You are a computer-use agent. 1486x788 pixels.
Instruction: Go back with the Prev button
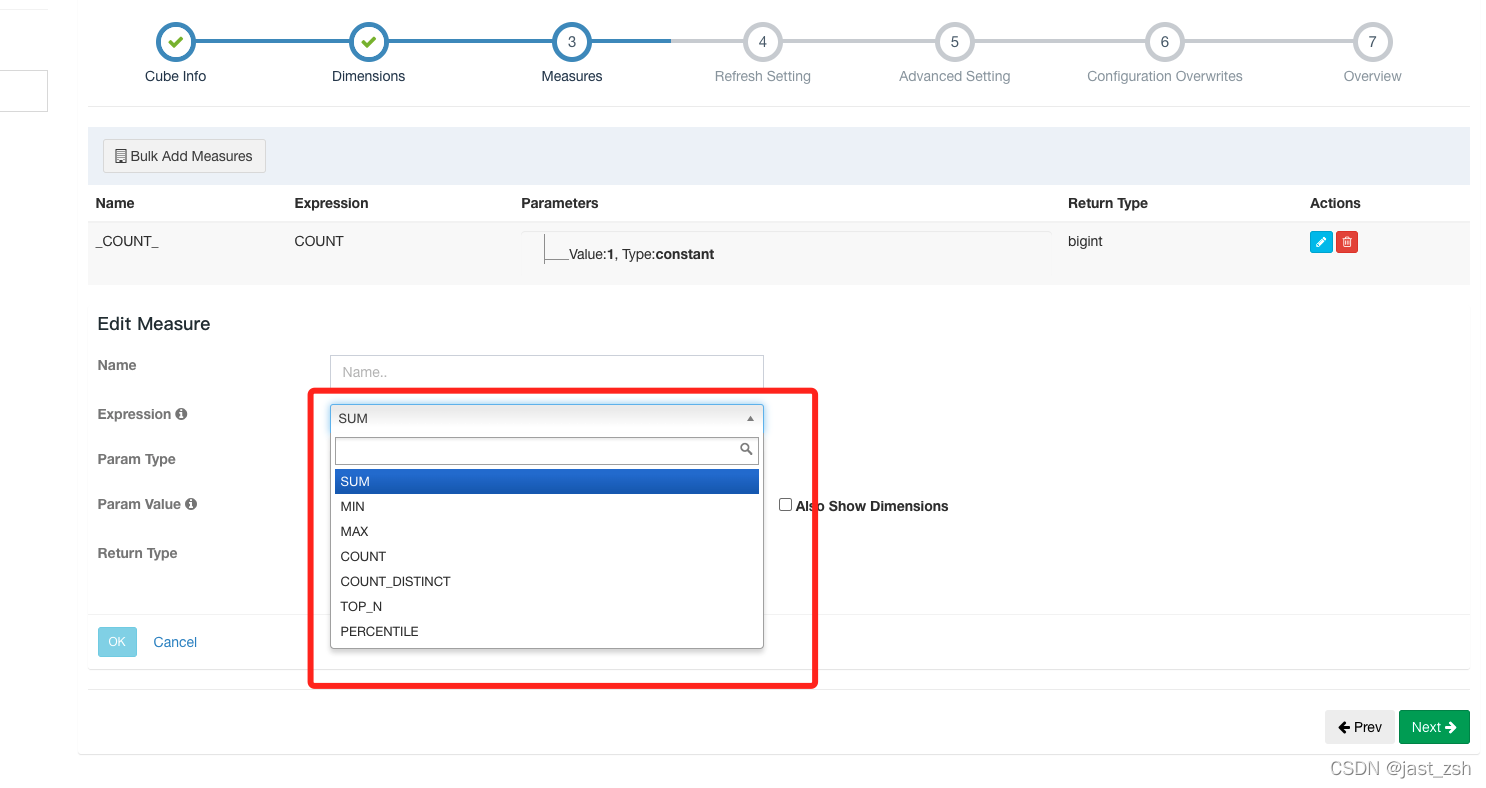1360,727
